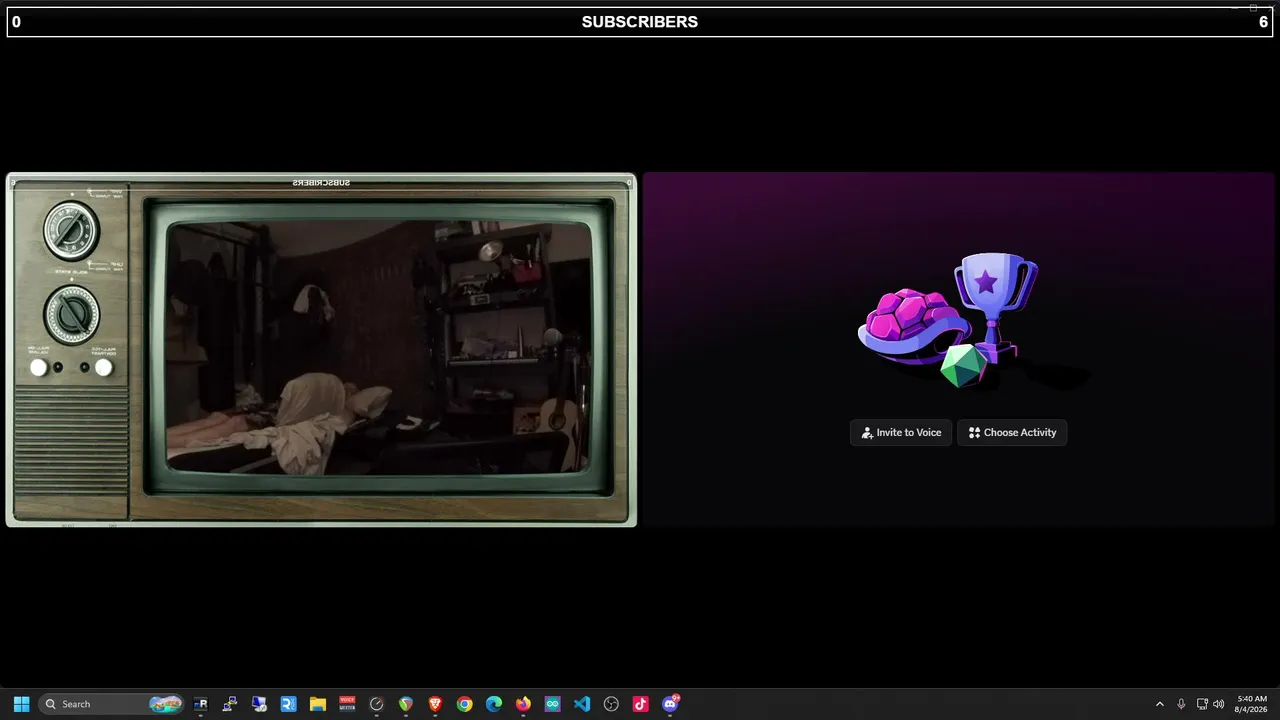The height and width of the screenshot is (720, 1280).
Task: Click the Invite to Voice button
Action: pos(901,433)
